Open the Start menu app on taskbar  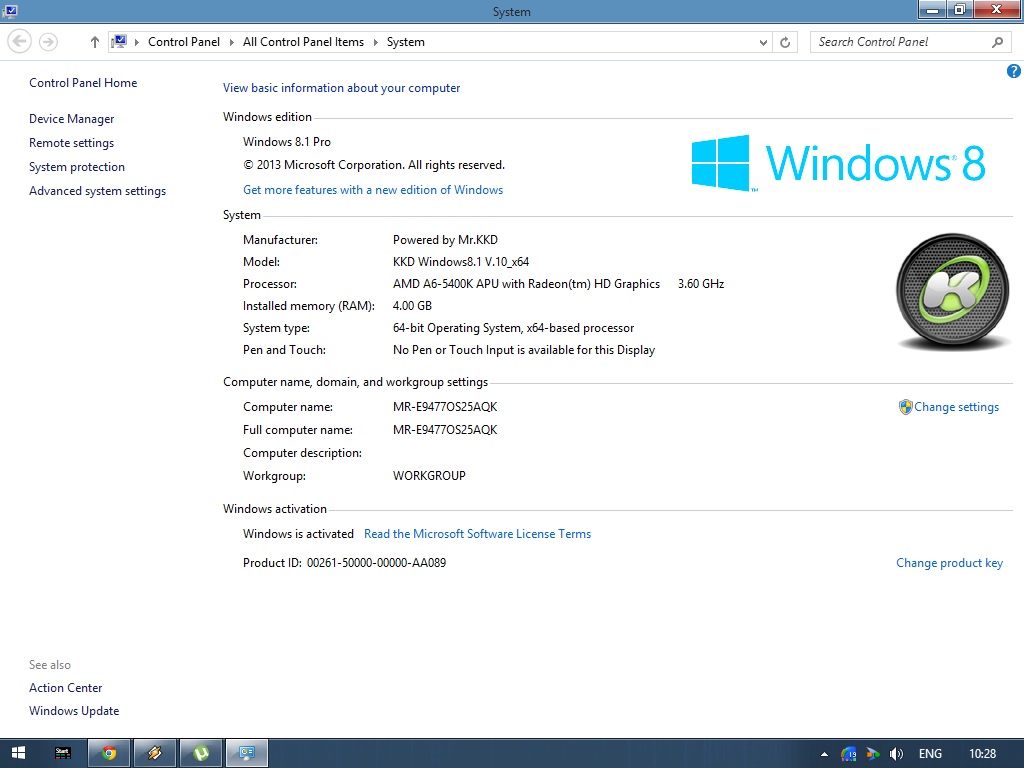(x=63, y=753)
